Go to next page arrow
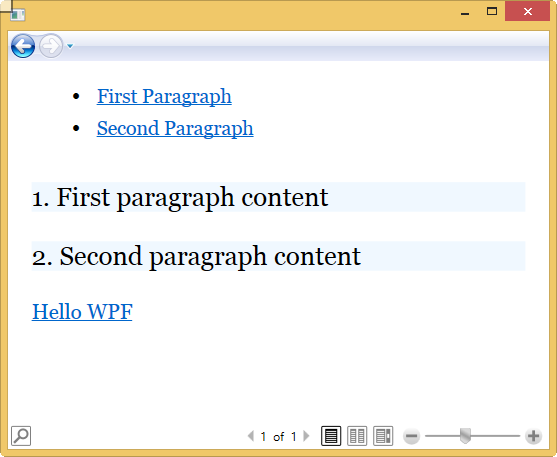This screenshot has height=457, width=557. [x=306, y=436]
